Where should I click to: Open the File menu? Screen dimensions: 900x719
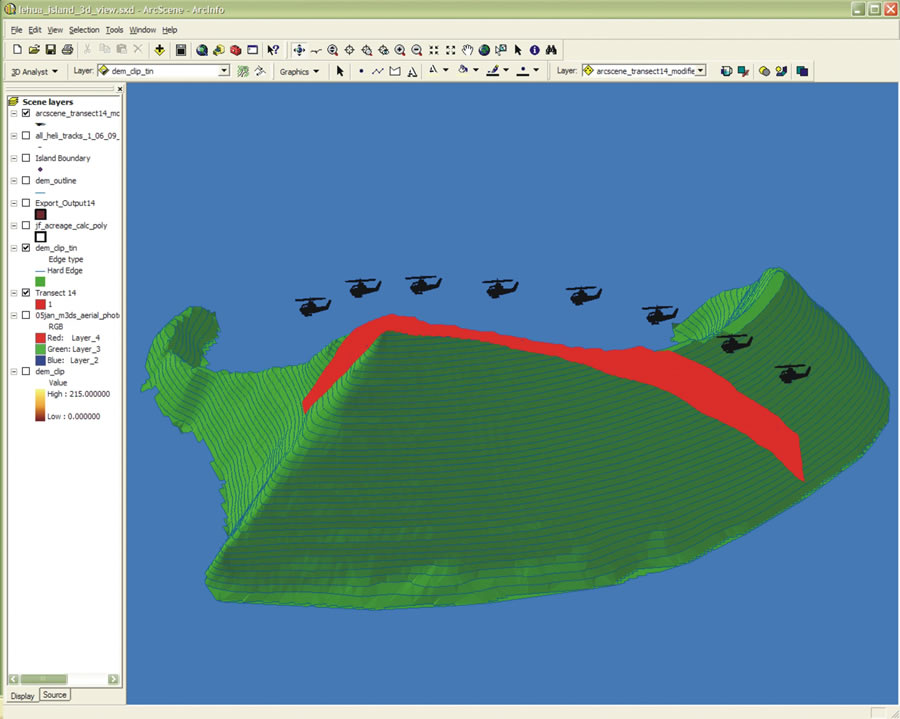point(17,30)
